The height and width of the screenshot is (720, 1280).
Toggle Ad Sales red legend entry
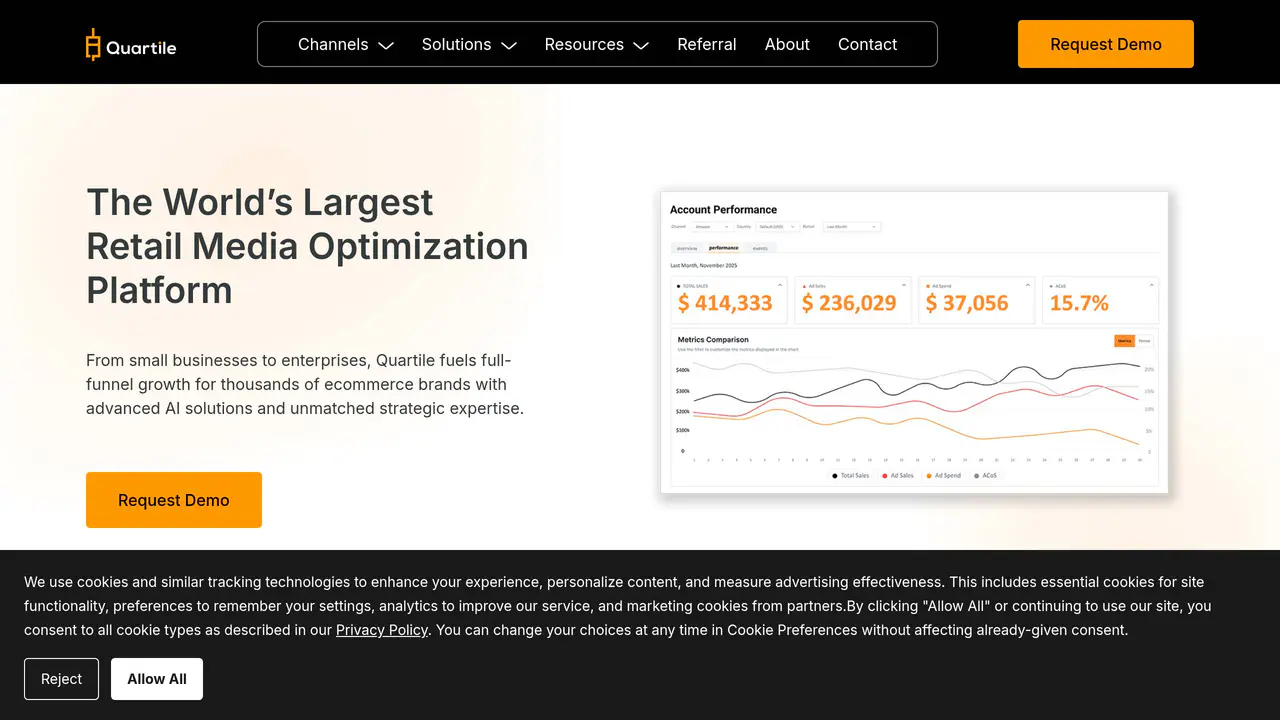coord(897,476)
